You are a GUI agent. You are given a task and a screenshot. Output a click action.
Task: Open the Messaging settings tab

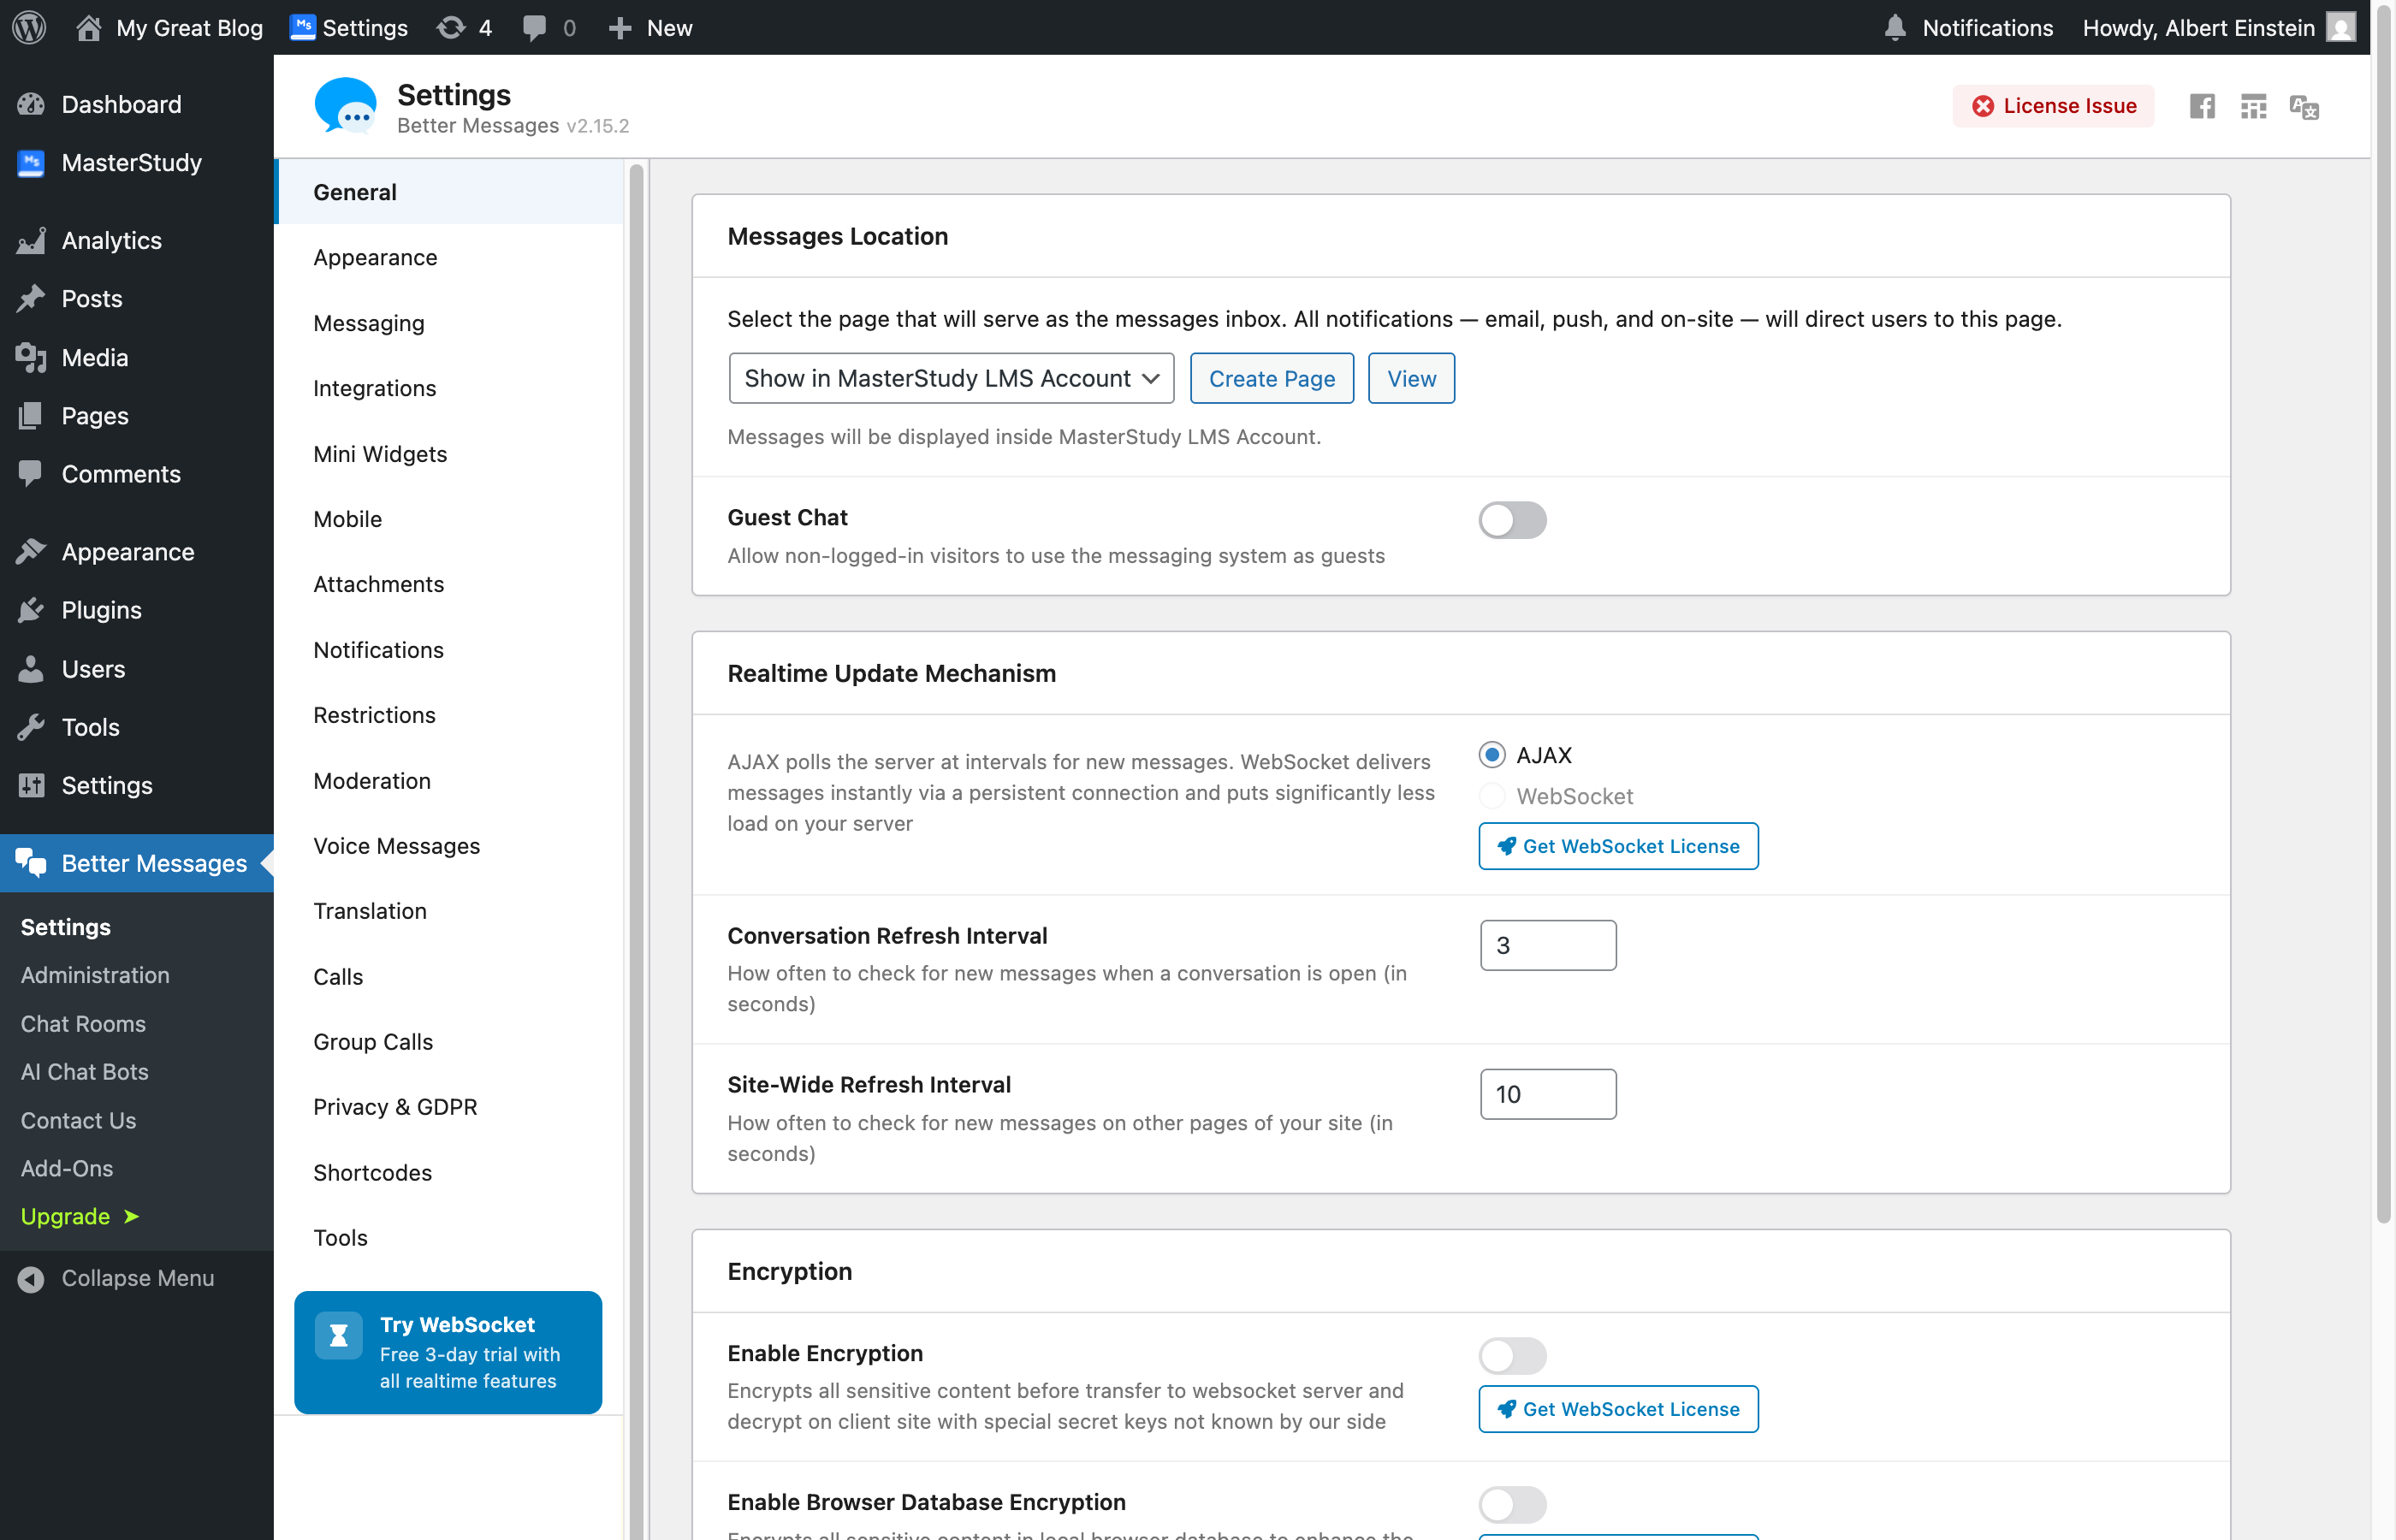pos(449,323)
